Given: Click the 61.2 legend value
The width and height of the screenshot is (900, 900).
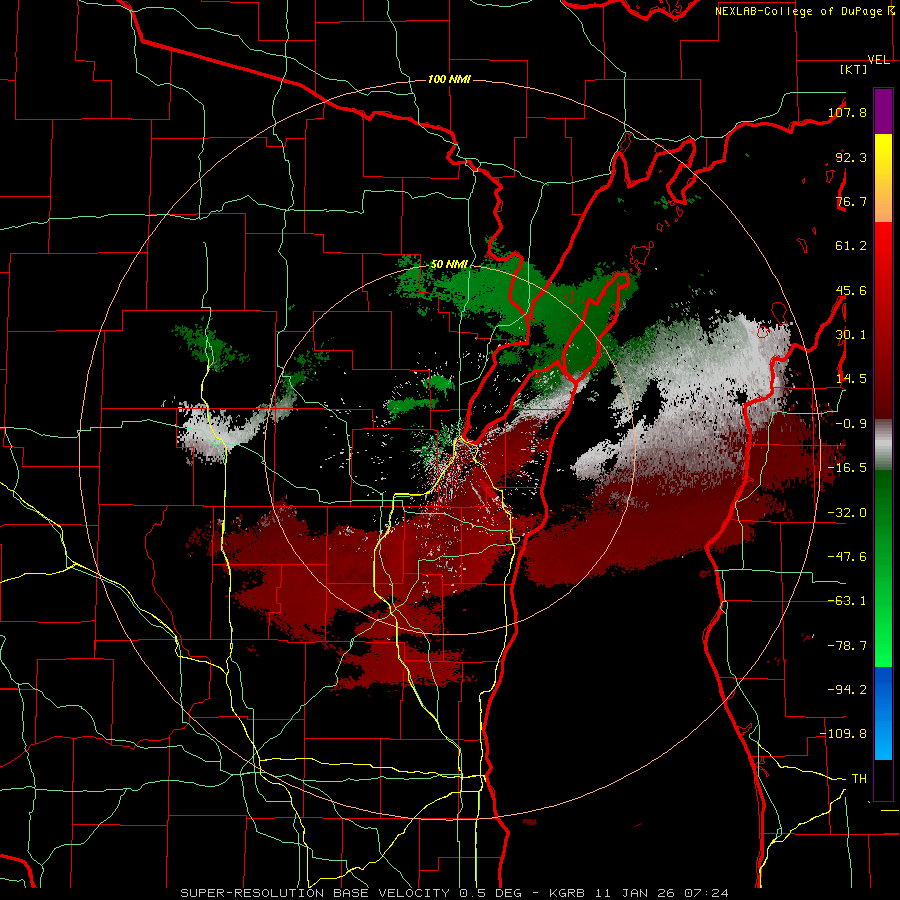Looking at the screenshot, I should point(851,246).
